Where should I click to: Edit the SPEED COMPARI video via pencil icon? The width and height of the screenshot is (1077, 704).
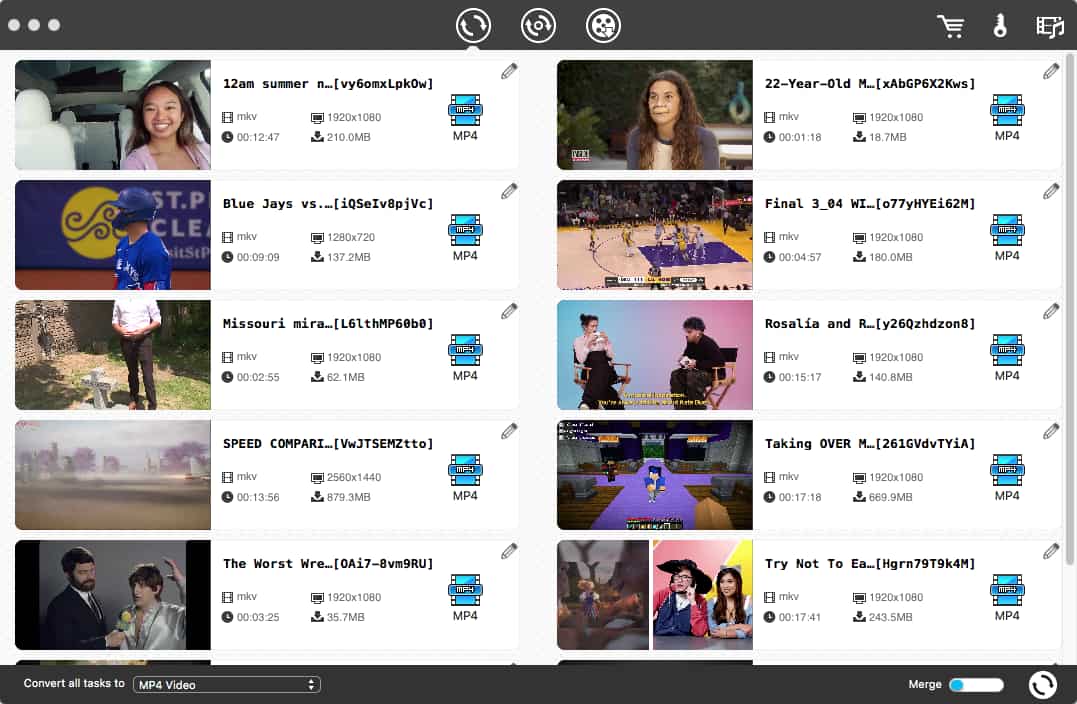[509, 431]
